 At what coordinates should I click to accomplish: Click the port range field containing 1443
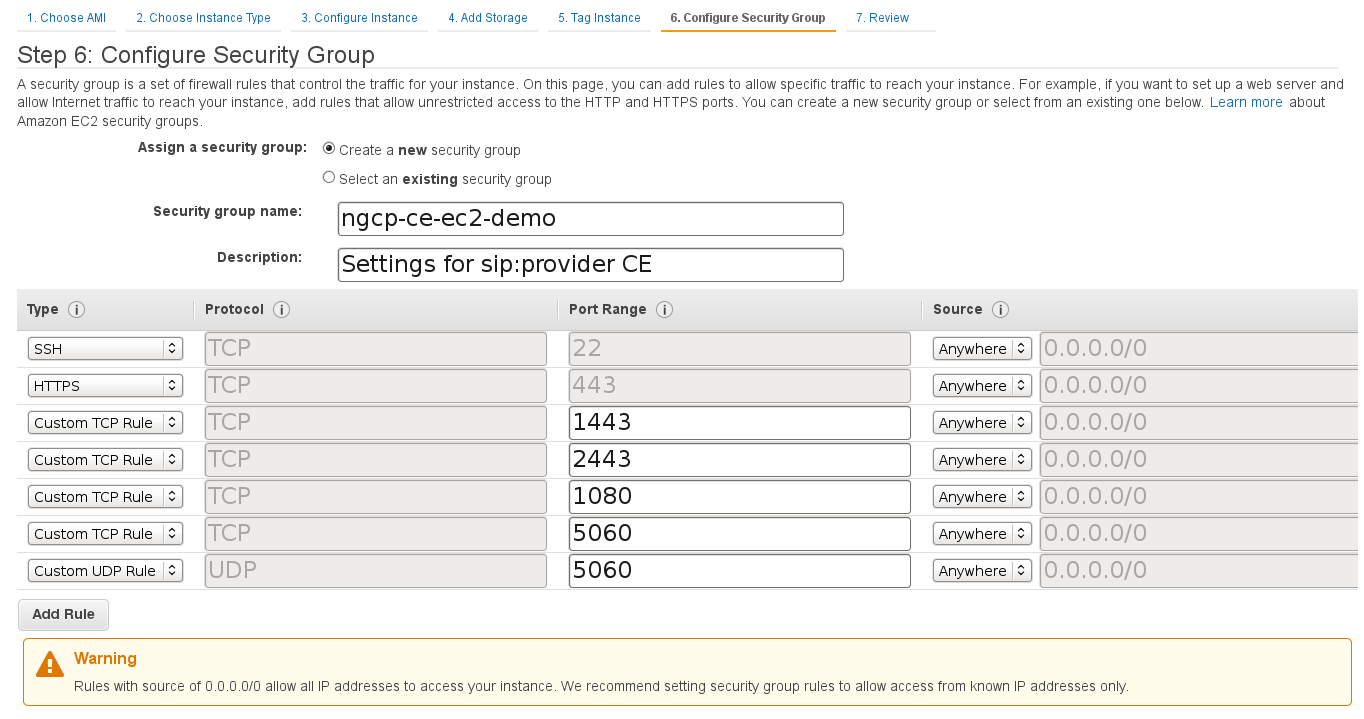click(x=740, y=423)
